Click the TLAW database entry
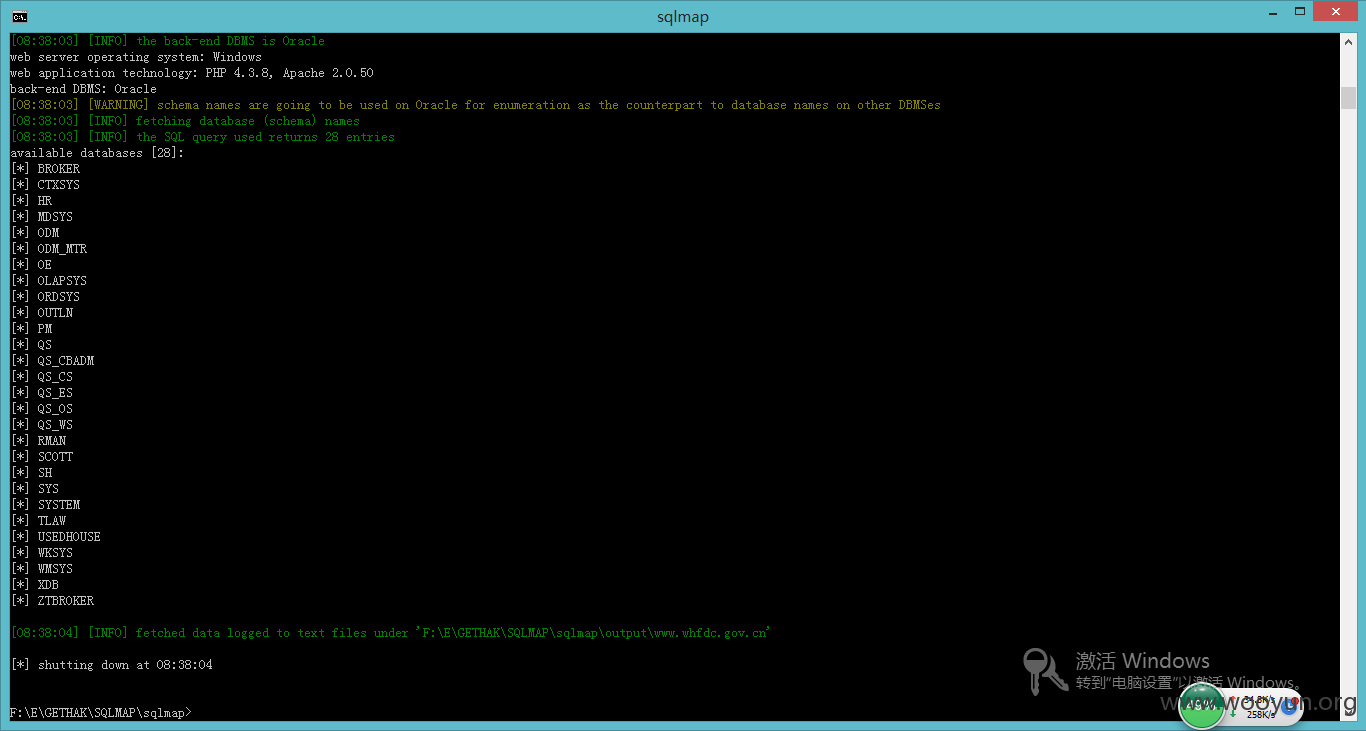Screen dimensions: 1366x731 (x=38, y=521)
